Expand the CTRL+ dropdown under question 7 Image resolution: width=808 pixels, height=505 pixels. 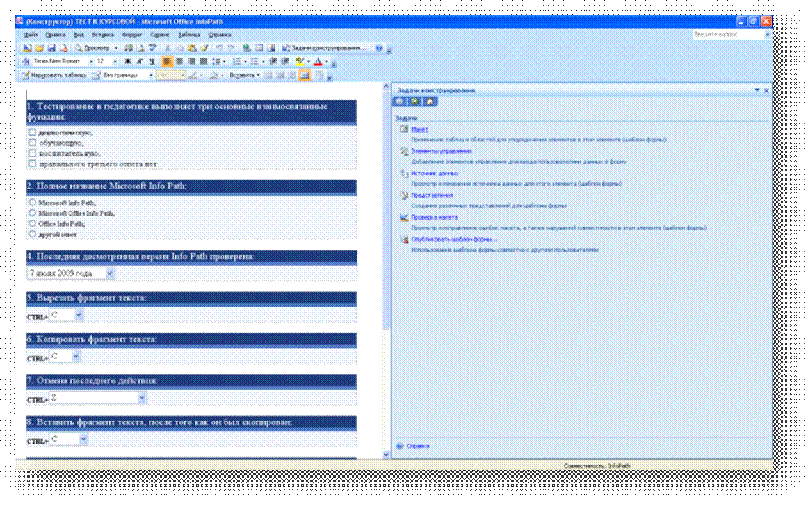point(143,398)
